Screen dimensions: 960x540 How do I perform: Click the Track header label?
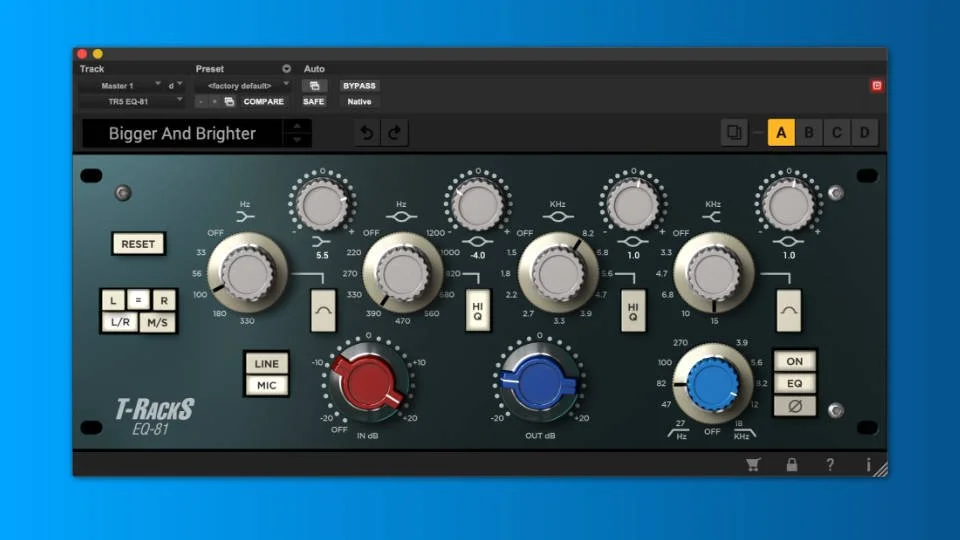tap(92, 69)
